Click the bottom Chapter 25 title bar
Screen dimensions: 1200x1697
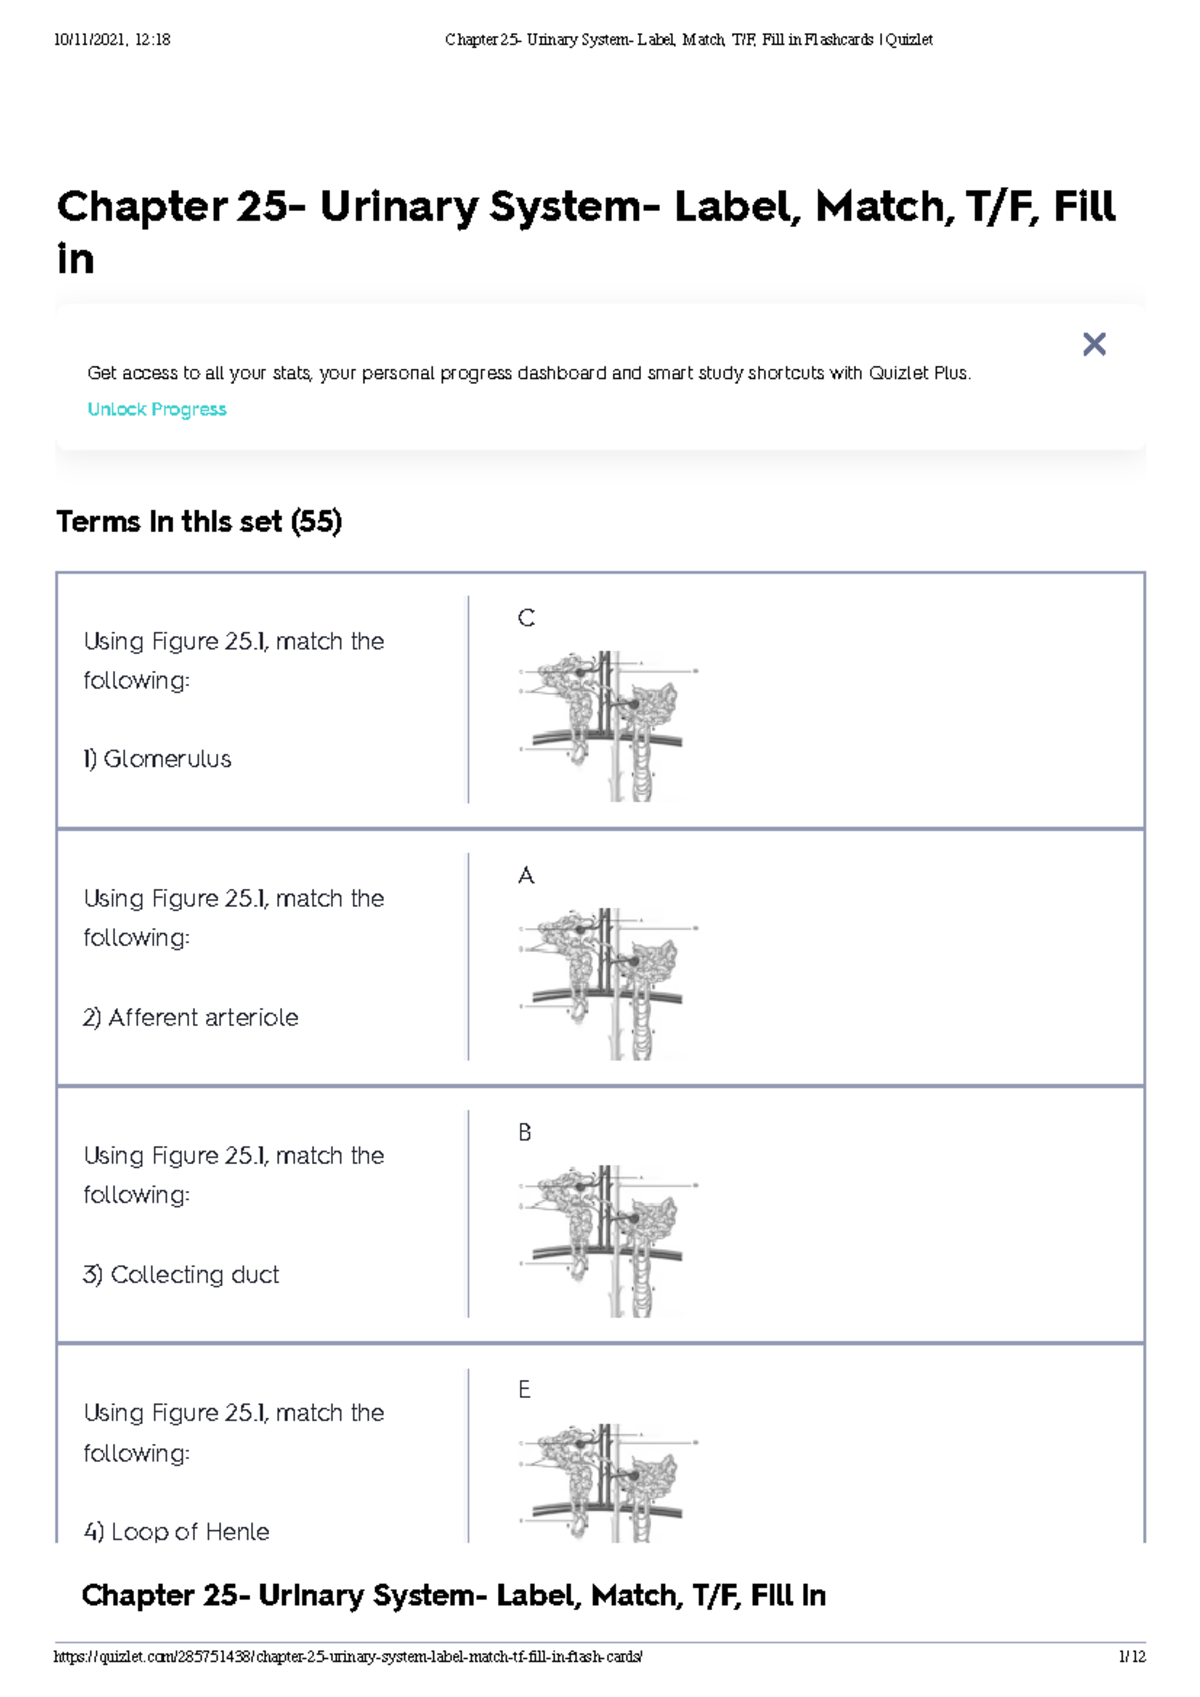click(x=454, y=1595)
